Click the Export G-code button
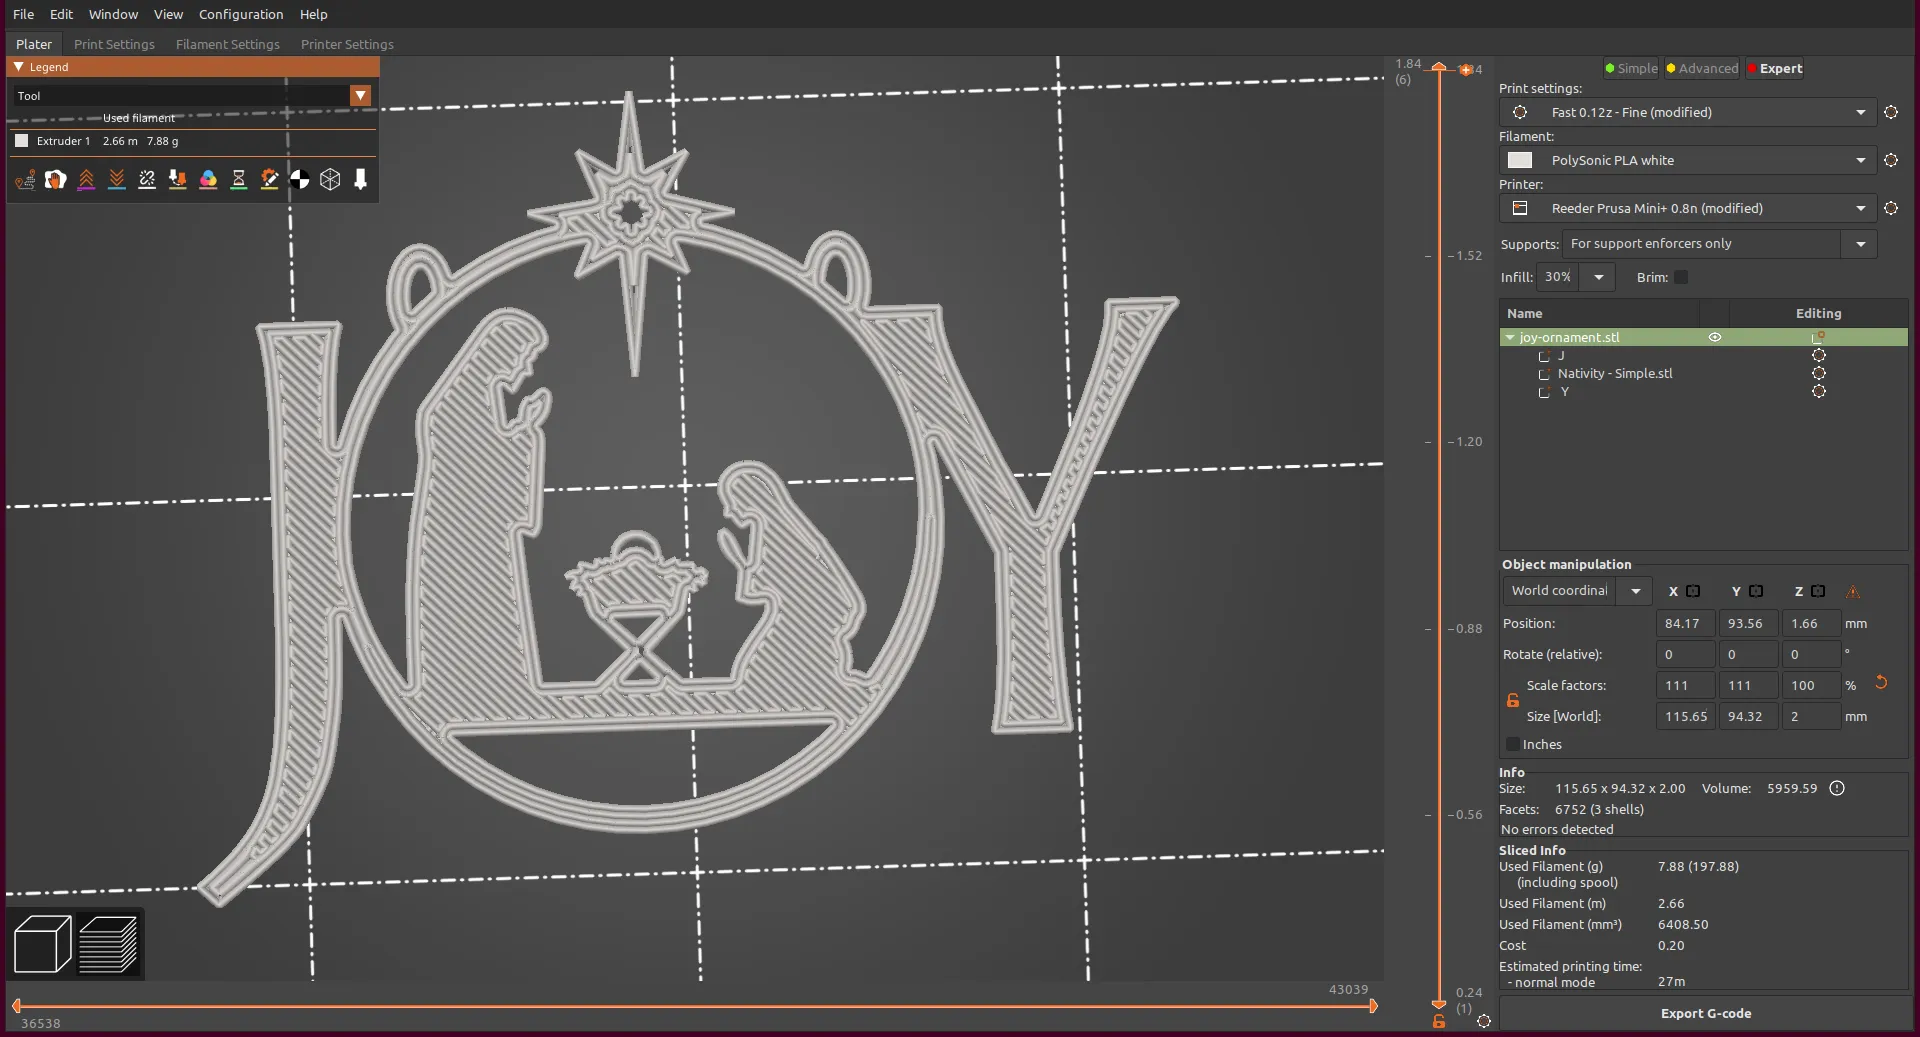1920x1037 pixels. point(1705,1013)
